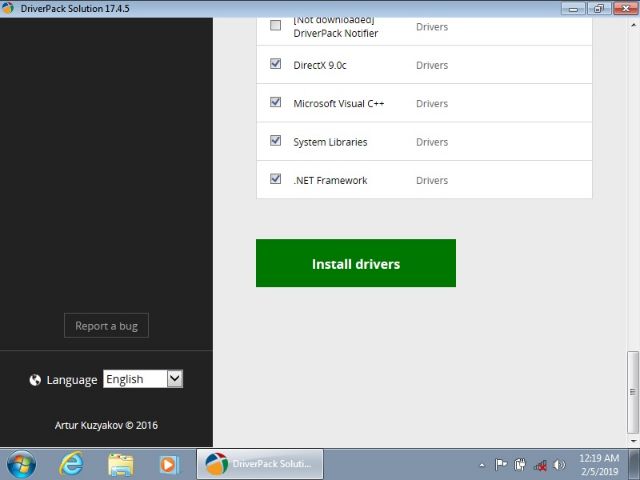Open the Windows Start menu
Image resolution: width=640 pixels, height=480 pixels.
pyautogui.click(x=20, y=464)
